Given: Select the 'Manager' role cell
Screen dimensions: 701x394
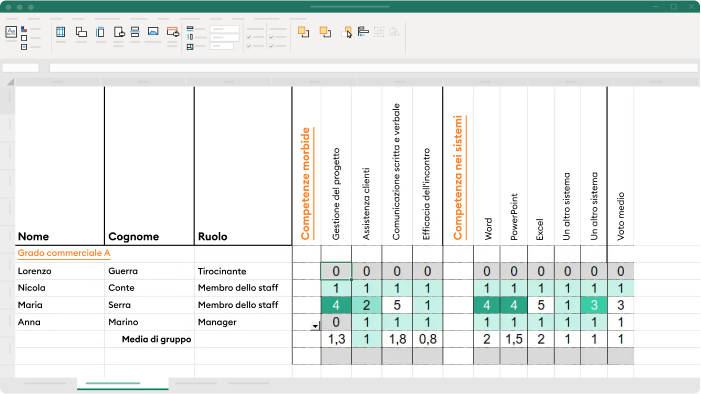Looking at the screenshot, I should (243, 322).
